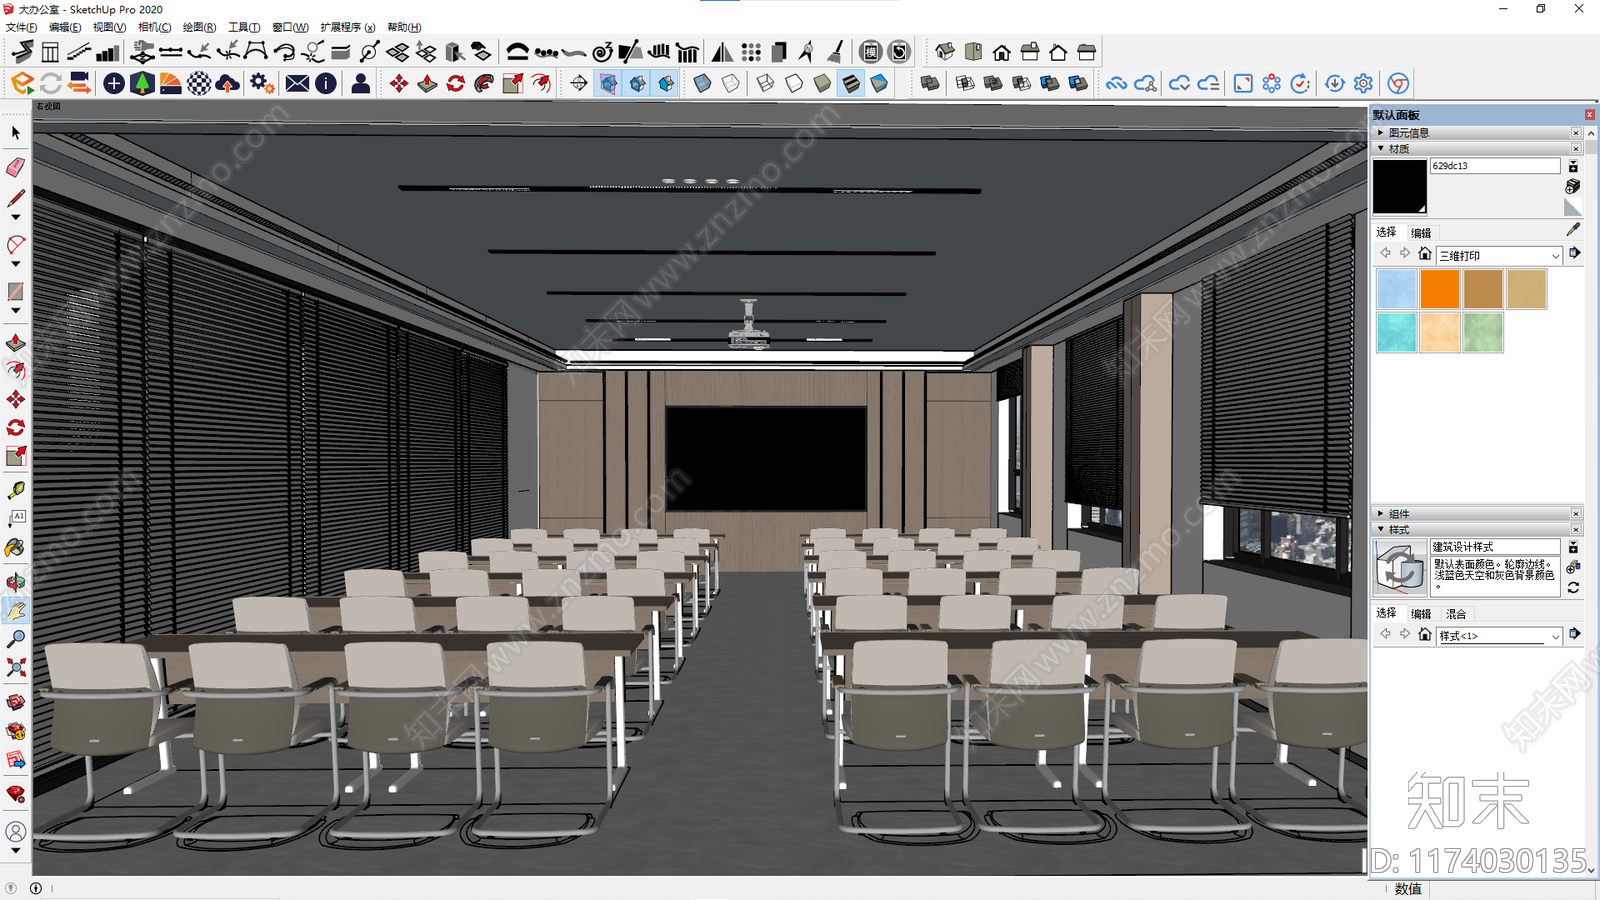Choose the Rotate tool in left toolbar
Screen dimensions: 1600x900
16,427
